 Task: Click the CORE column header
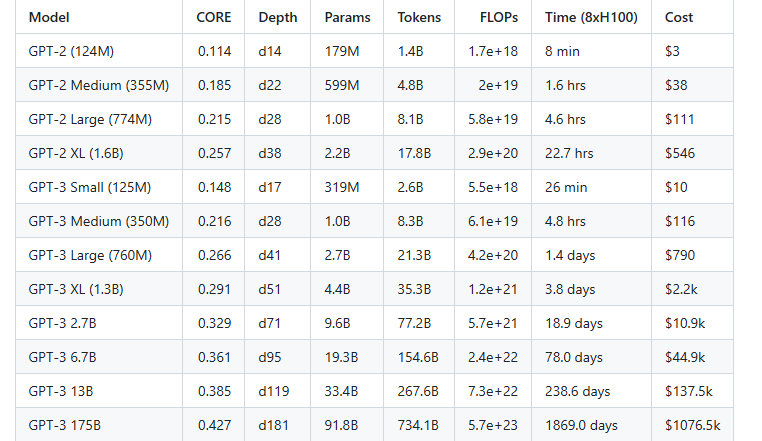pos(214,17)
